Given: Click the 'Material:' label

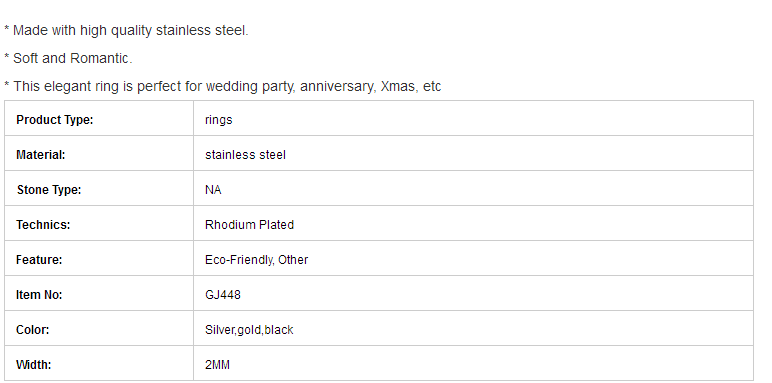Looking at the screenshot, I should pyautogui.click(x=40, y=155).
